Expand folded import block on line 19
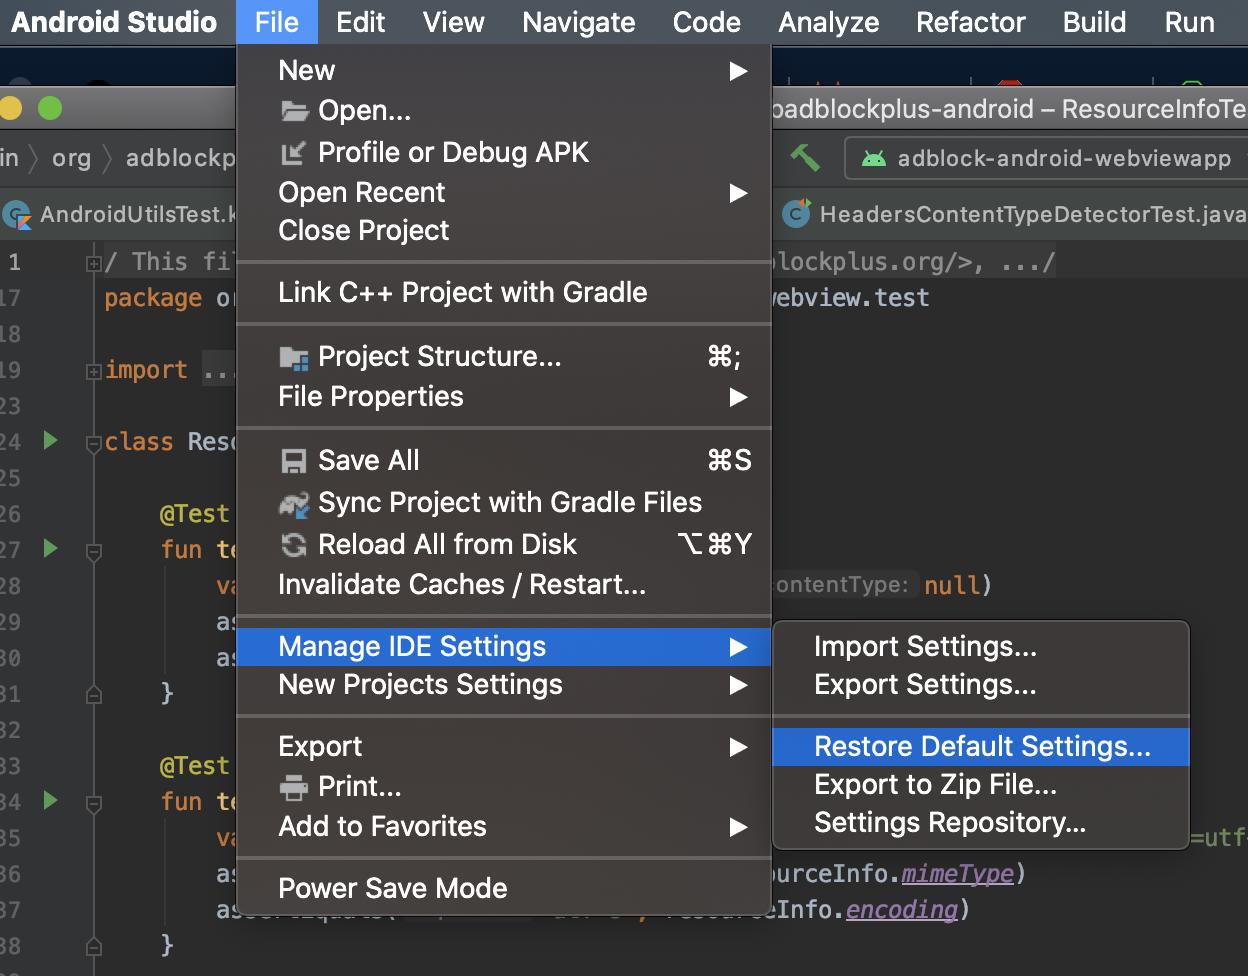The height and width of the screenshot is (976, 1248). pyautogui.click(x=93, y=371)
